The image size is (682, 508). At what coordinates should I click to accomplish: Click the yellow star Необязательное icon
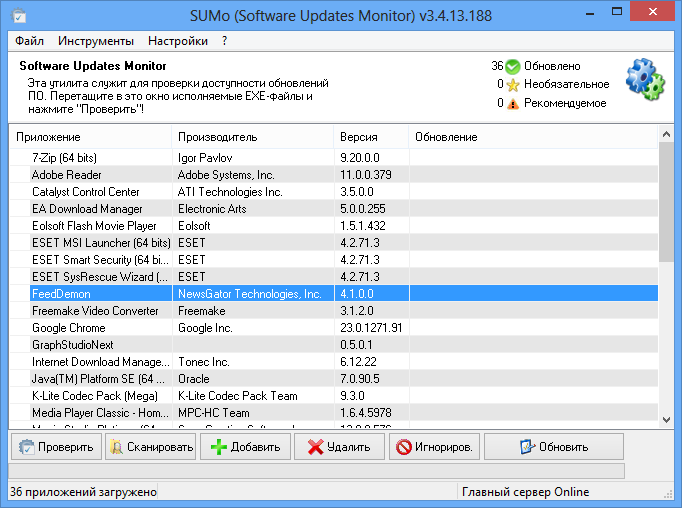pos(513,85)
